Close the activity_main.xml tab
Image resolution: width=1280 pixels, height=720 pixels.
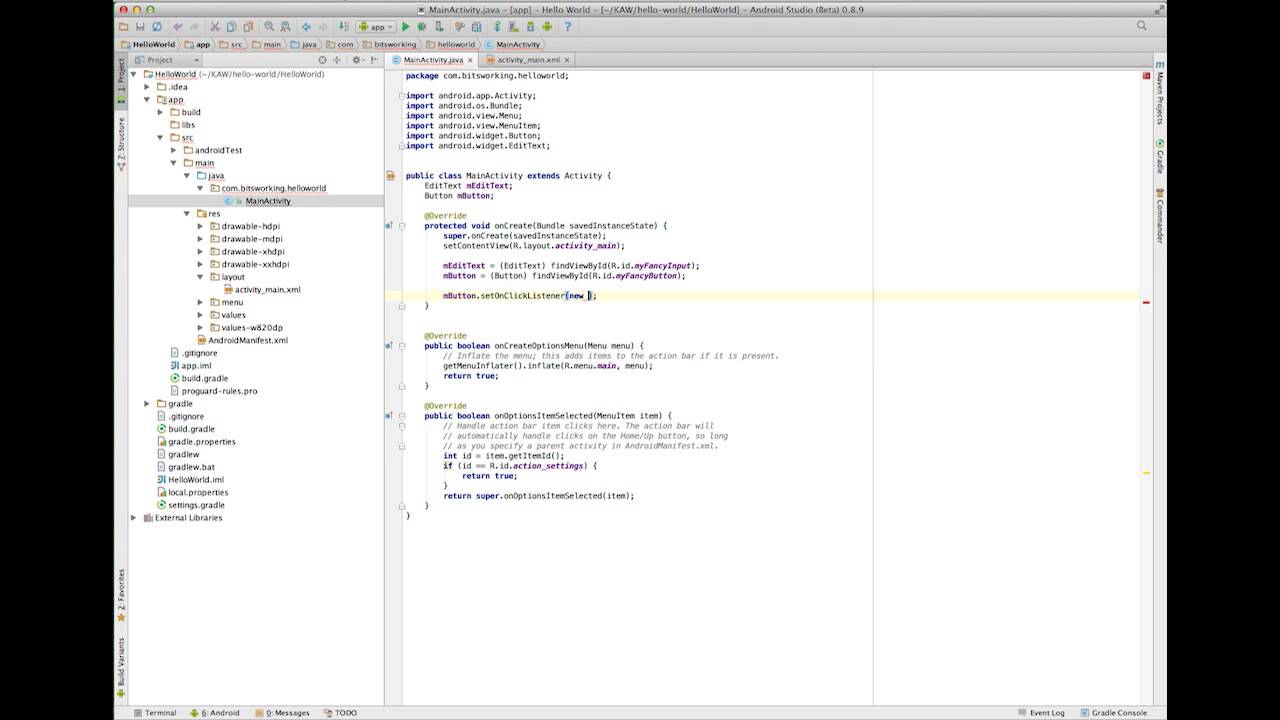[567, 60]
